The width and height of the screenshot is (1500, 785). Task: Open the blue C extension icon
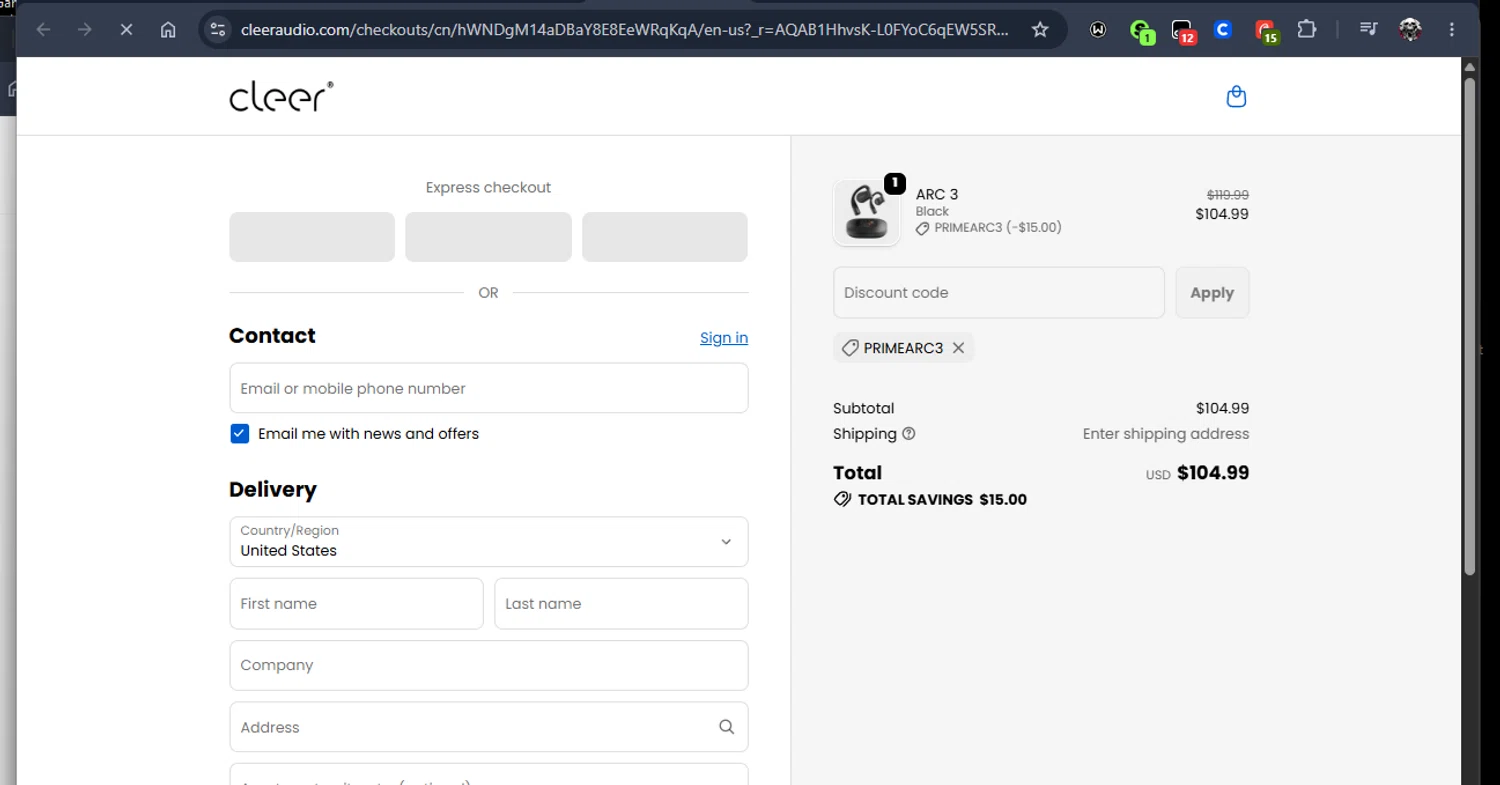(1222, 30)
